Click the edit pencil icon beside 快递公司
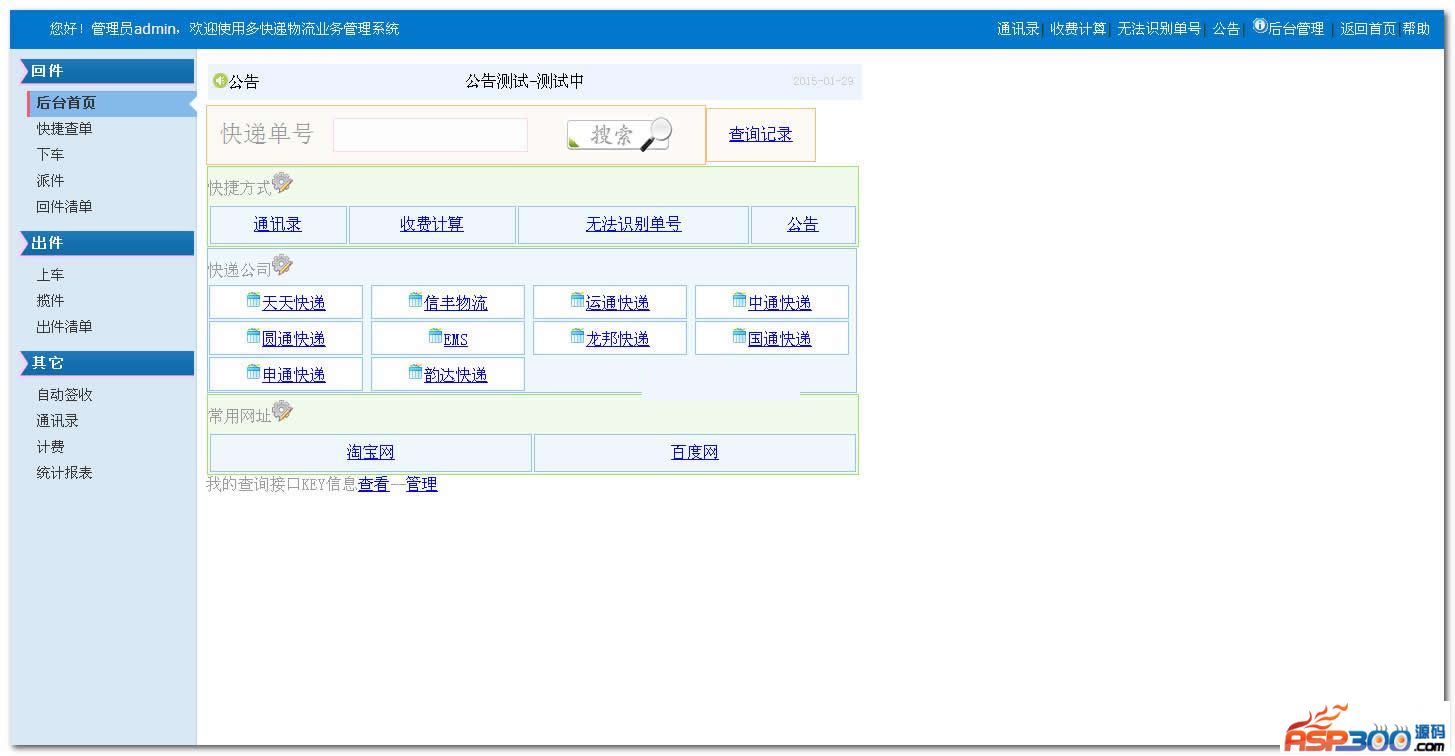 click(282, 265)
